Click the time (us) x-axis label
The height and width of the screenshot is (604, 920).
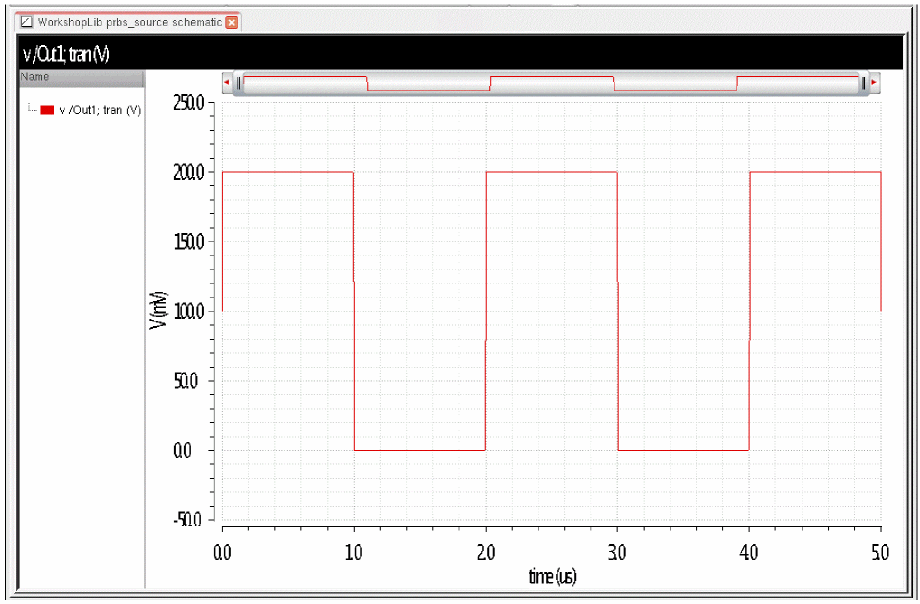tap(552, 576)
